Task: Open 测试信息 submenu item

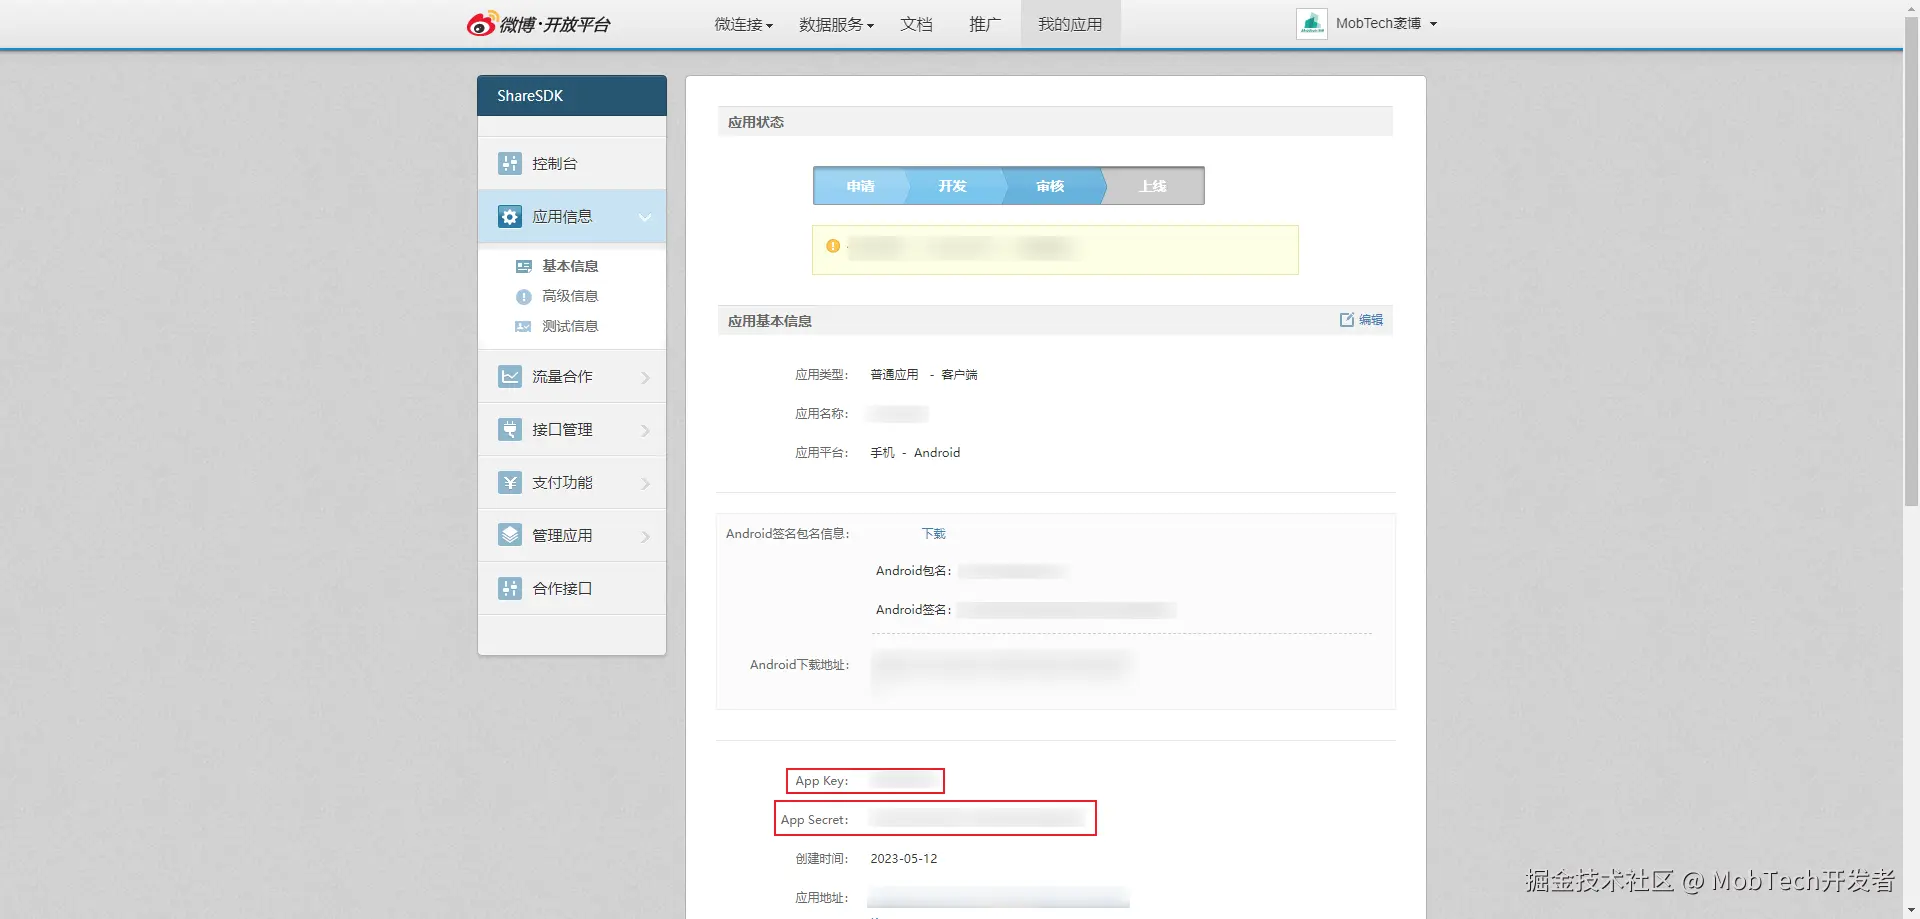Action: tap(570, 326)
